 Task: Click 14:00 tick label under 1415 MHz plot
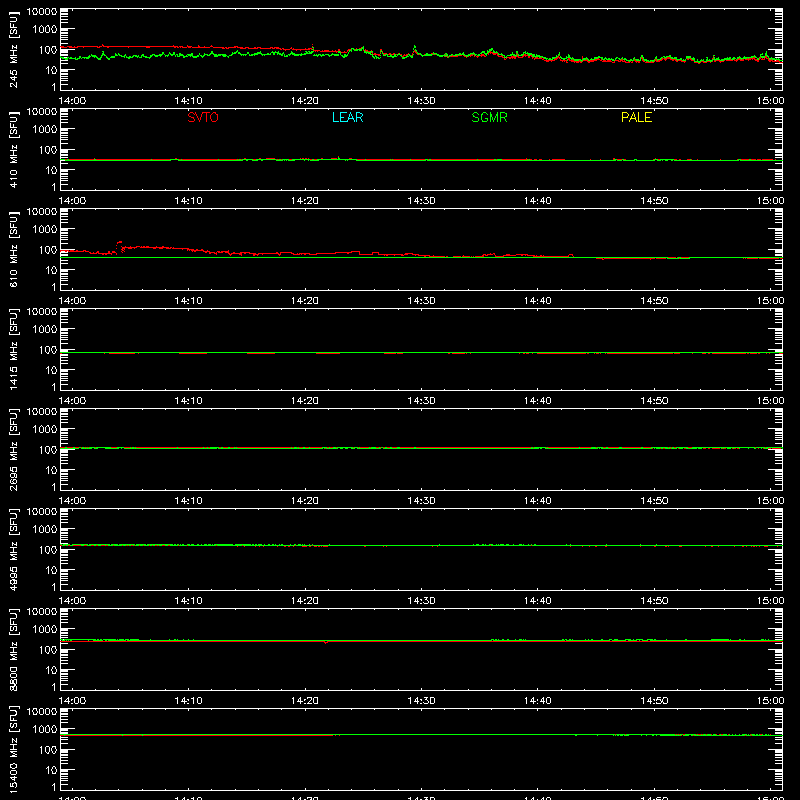(x=72, y=401)
